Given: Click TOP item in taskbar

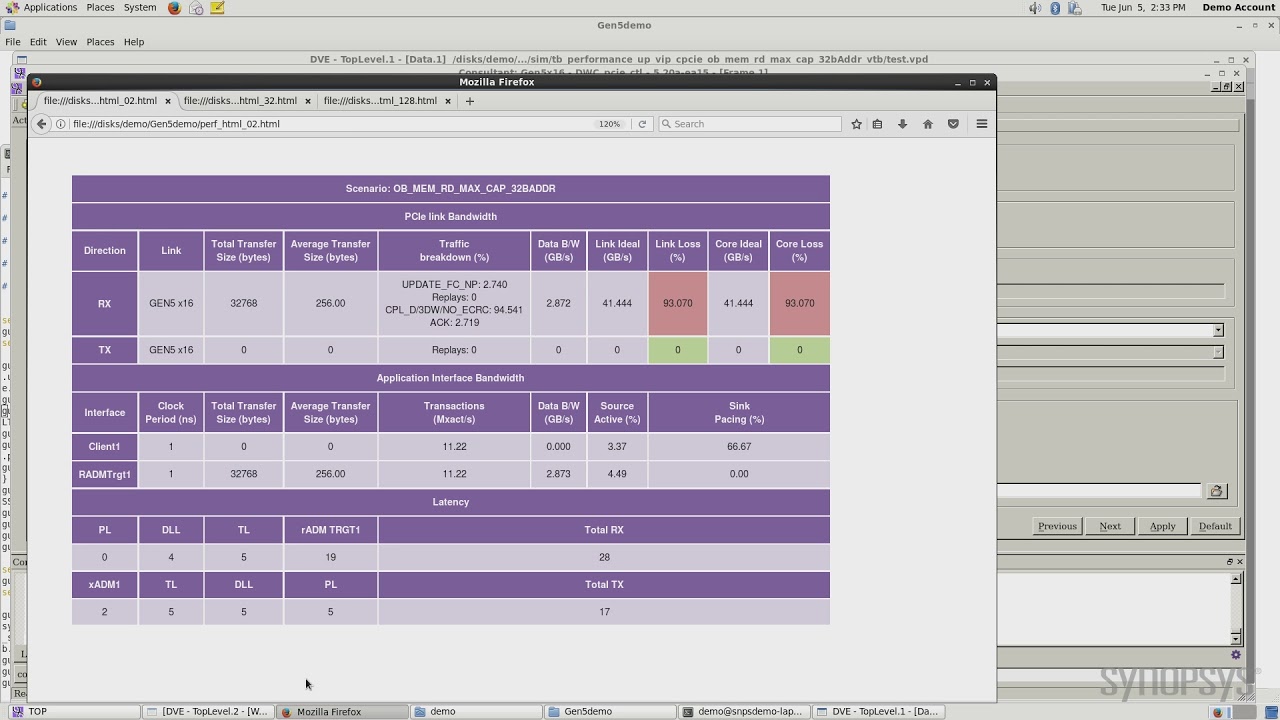Looking at the screenshot, I should [72, 712].
